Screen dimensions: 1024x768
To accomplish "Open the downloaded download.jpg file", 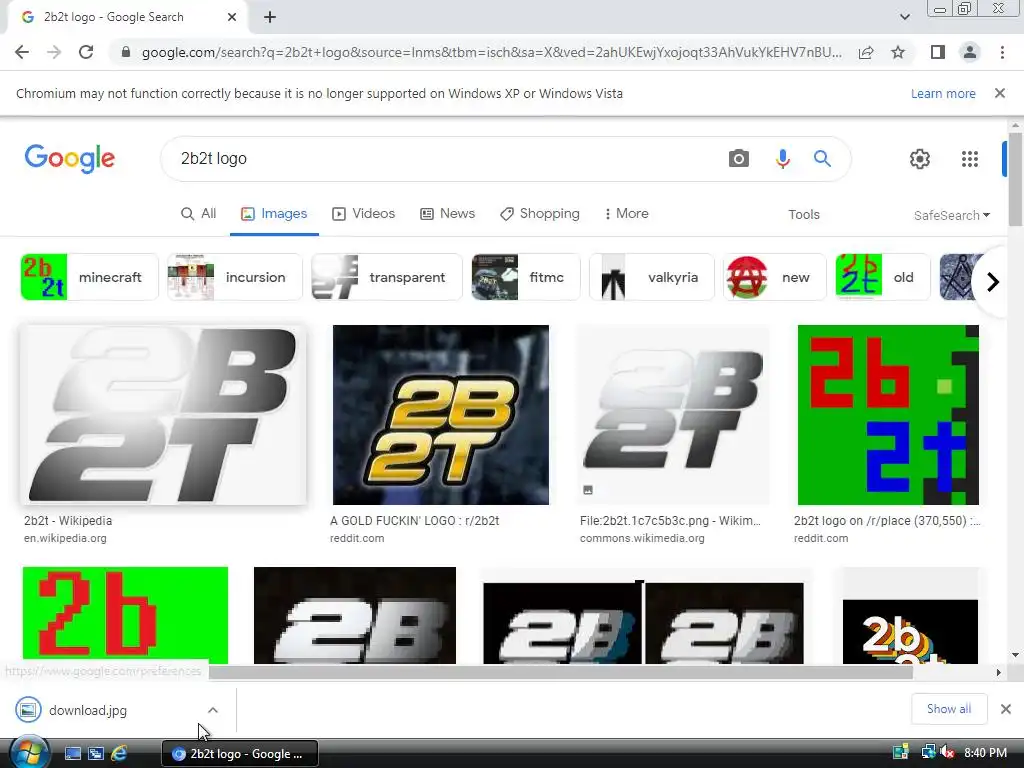I will coord(88,710).
